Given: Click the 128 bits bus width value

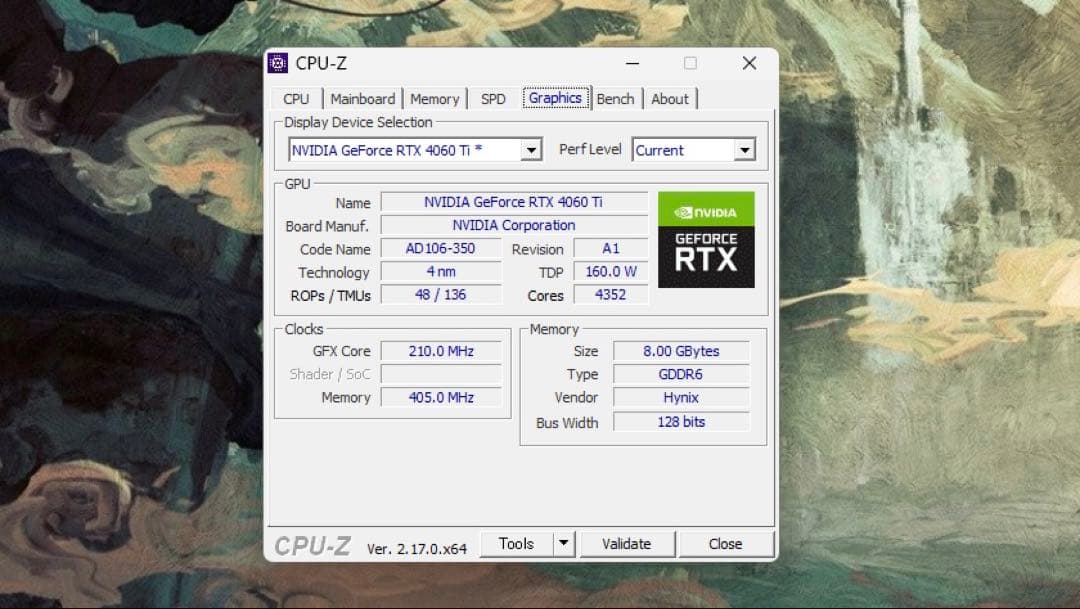Looking at the screenshot, I should pos(681,422).
